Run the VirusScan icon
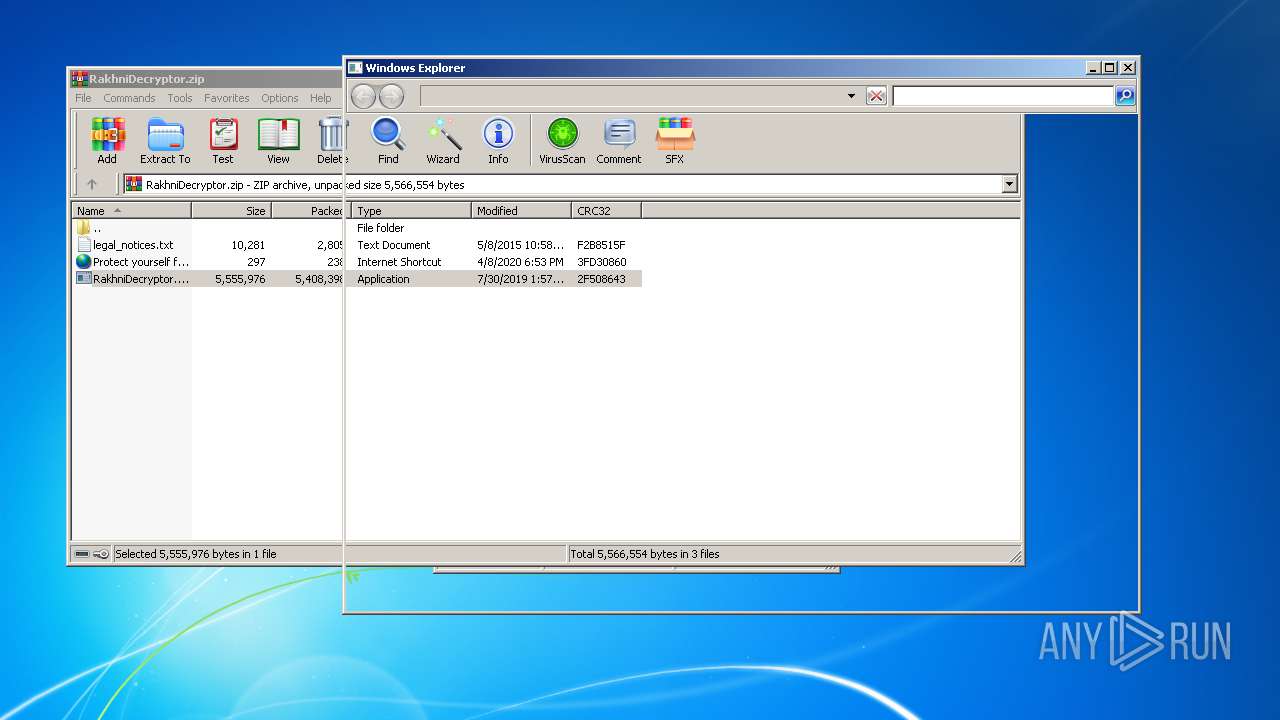 (x=562, y=140)
